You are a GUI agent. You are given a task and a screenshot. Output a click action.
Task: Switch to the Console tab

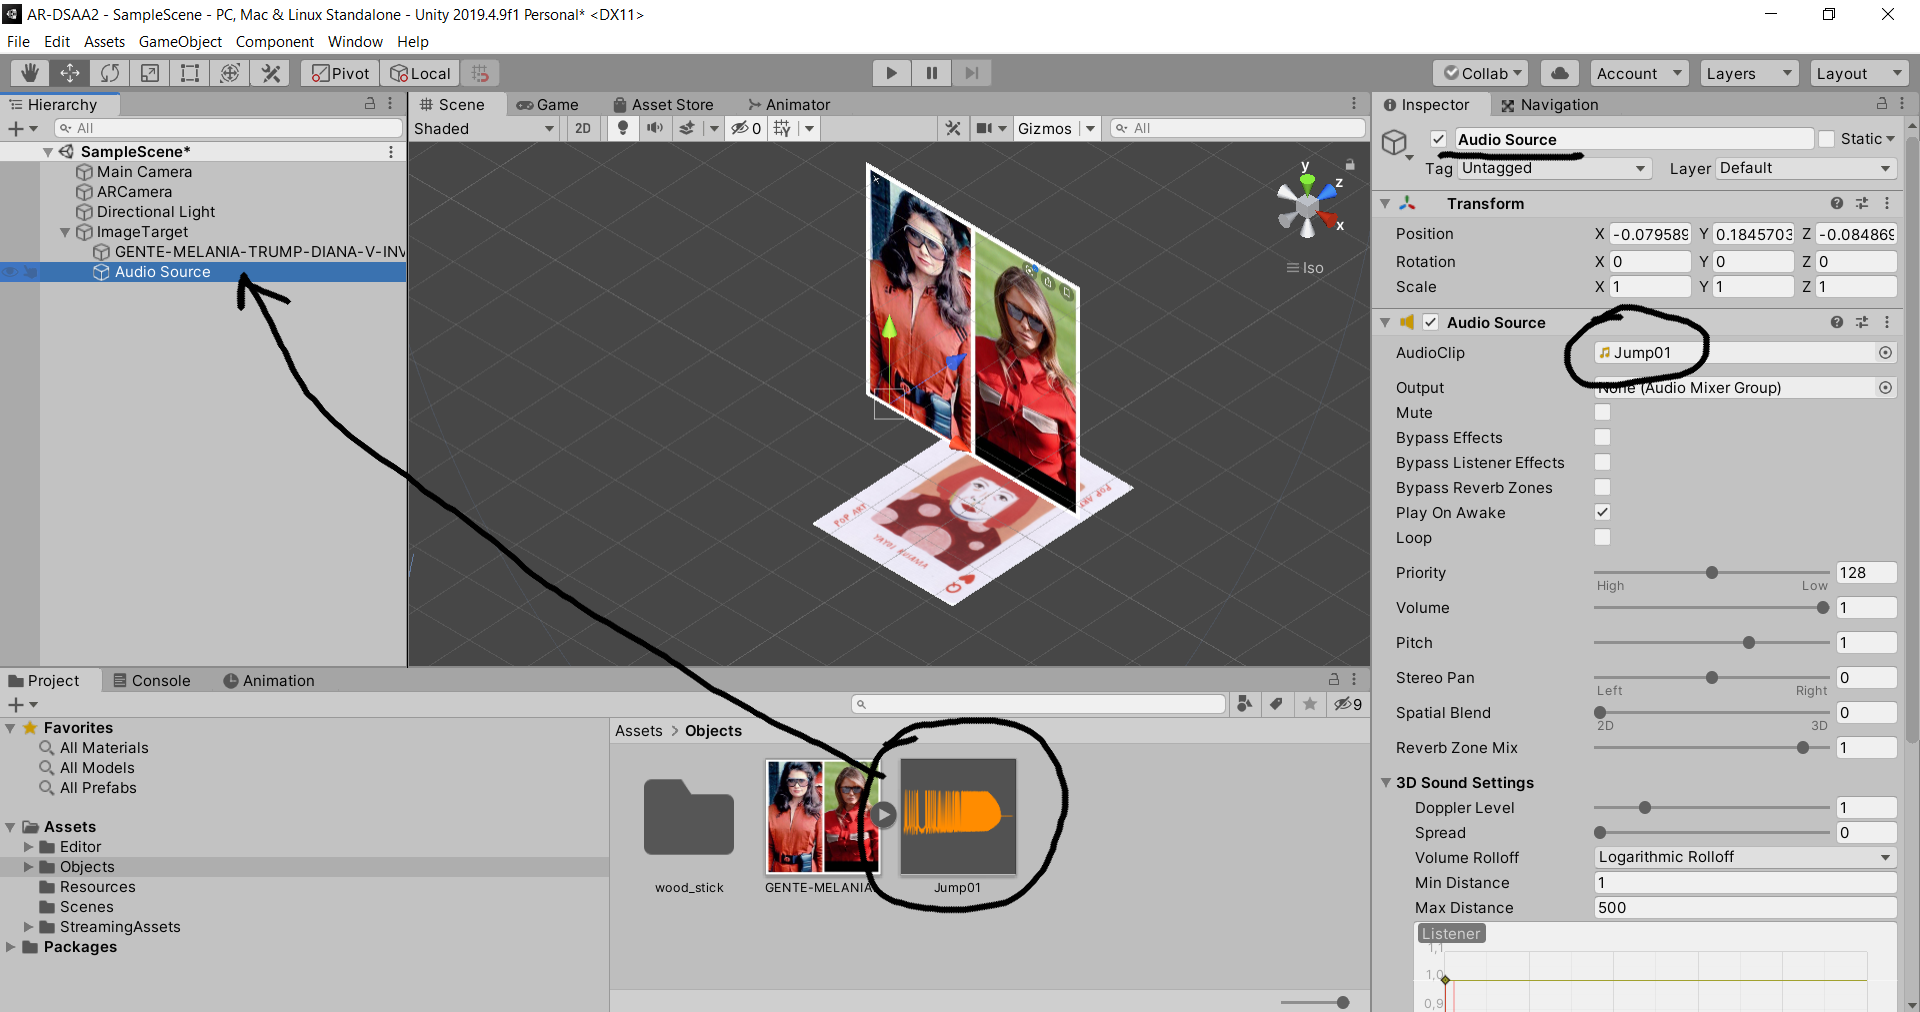pyautogui.click(x=152, y=681)
